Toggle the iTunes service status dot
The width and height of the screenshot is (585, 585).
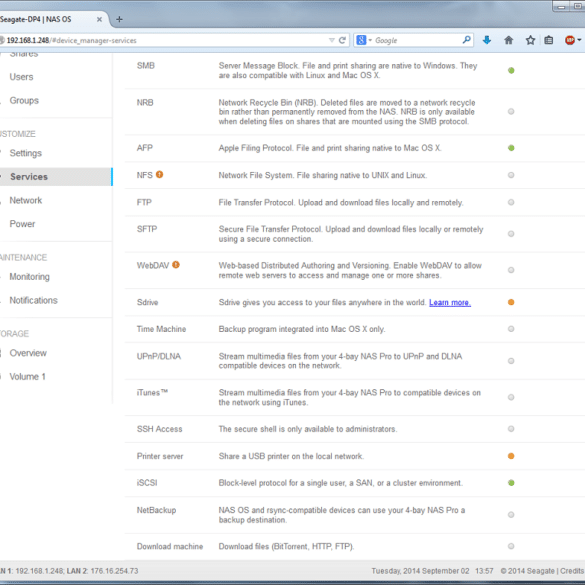click(511, 397)
